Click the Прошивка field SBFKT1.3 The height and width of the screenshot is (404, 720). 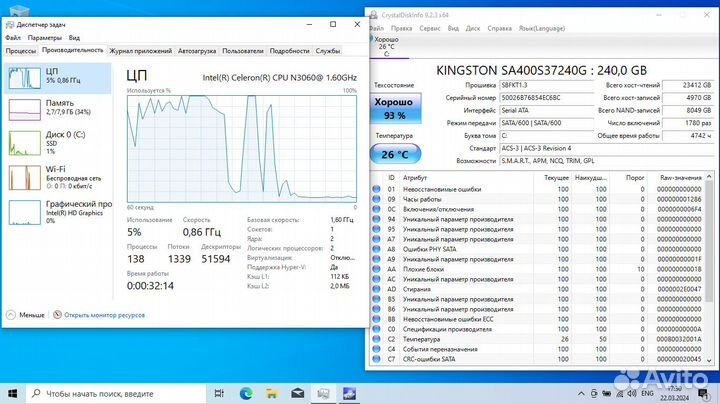546,85
